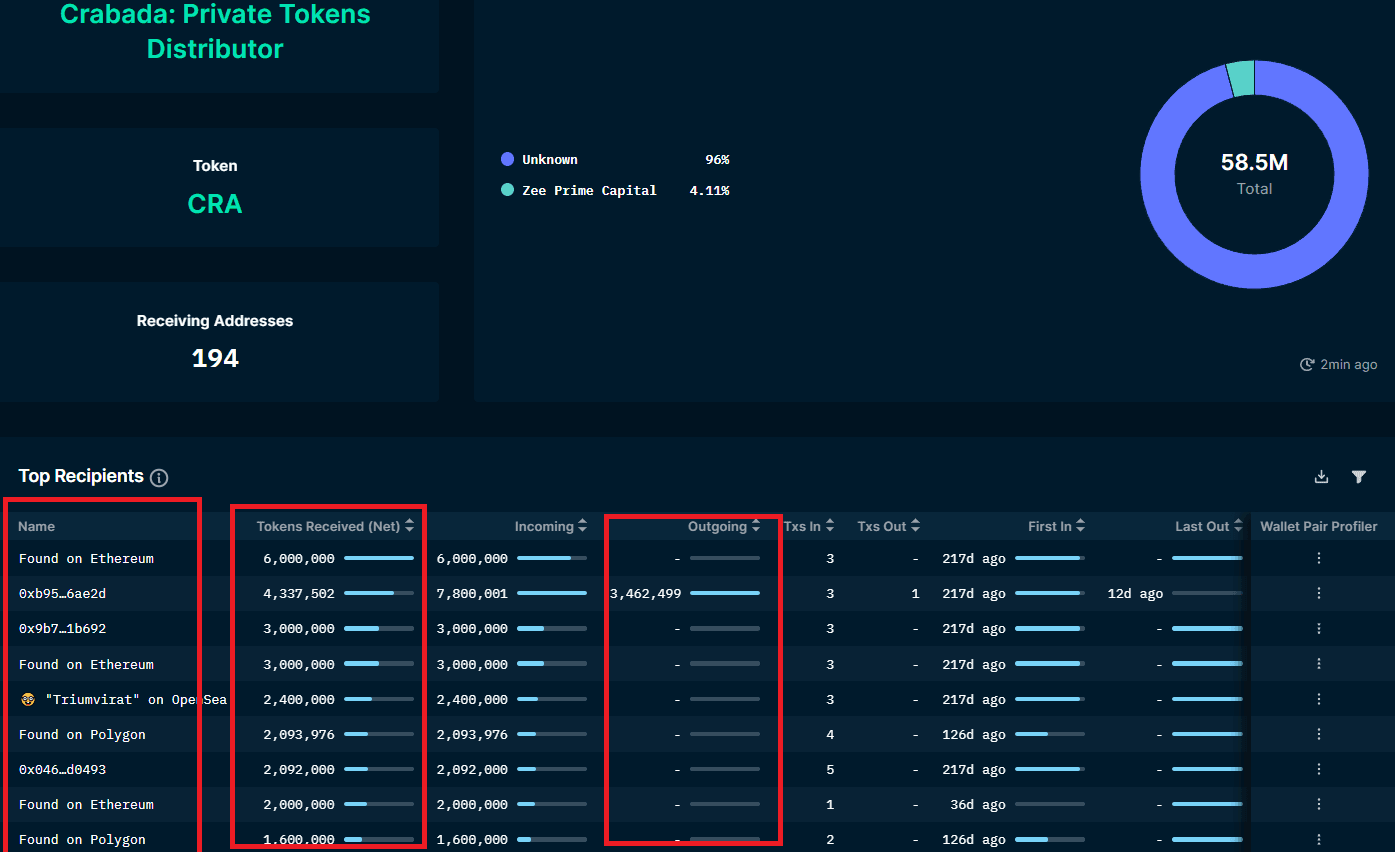Select the Unknown legend label

tap(550, 159)
